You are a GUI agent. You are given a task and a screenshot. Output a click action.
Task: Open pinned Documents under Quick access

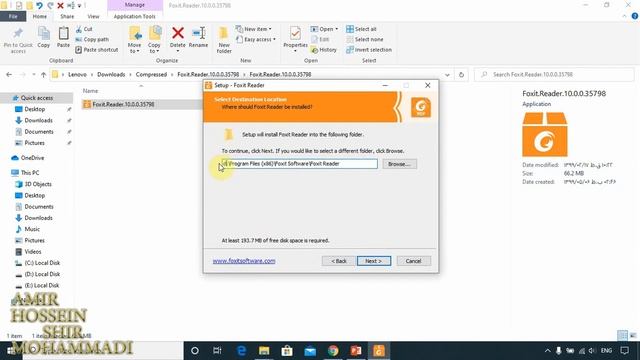coord(39,132)
